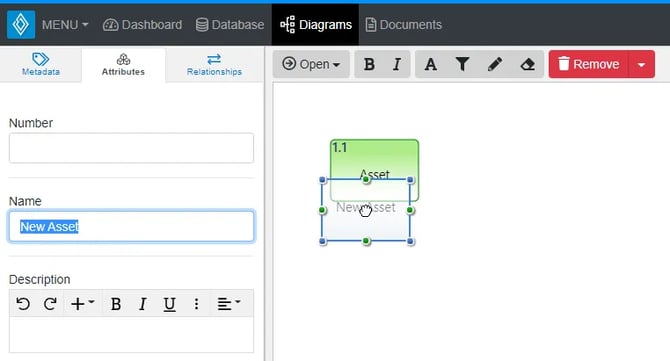Select the eraser tool
The width and height of the screenshot is (670, 361).
coord(527,64)
